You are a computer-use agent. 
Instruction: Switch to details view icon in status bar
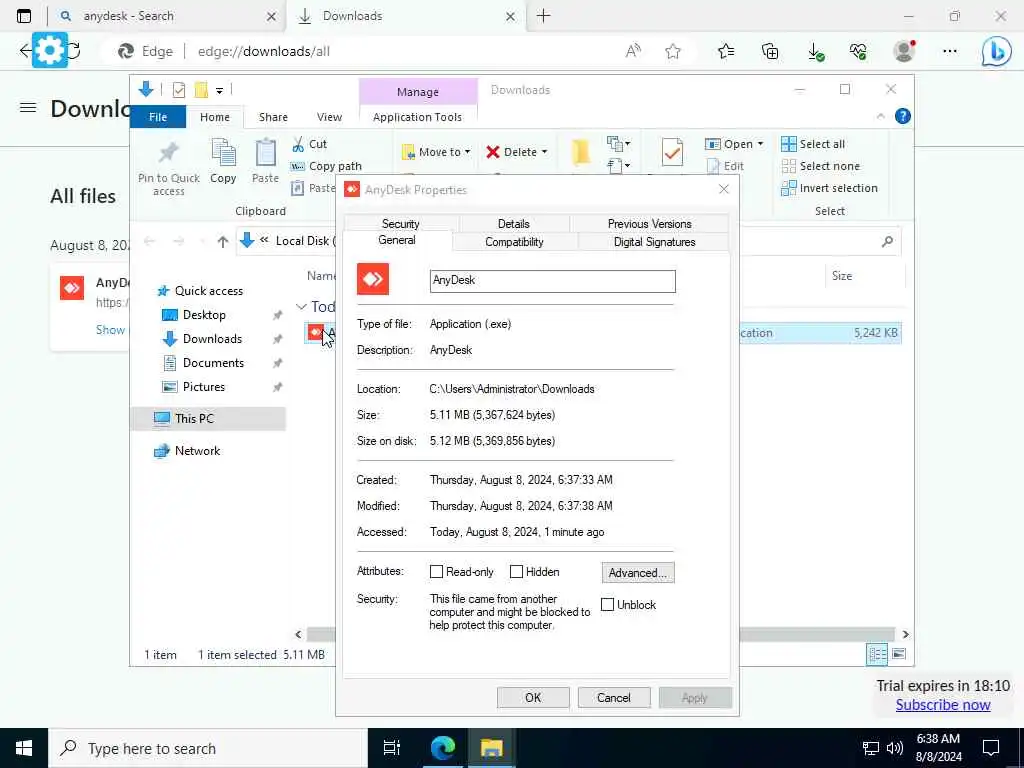877,654
